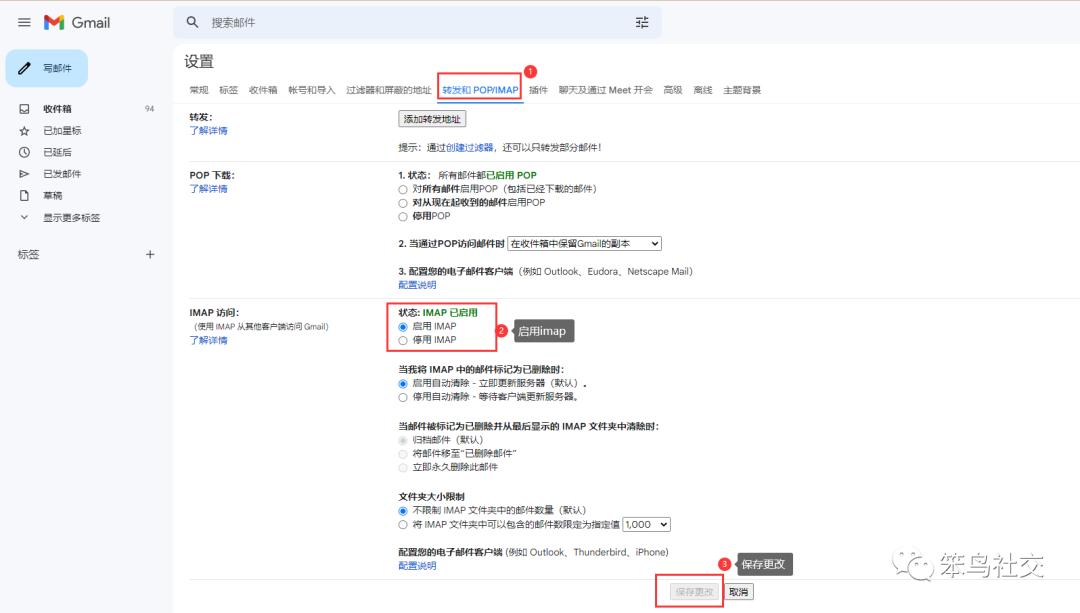Open 了解详情 link under POP 下载
Viewport: 1080px width, 613px height.
(x=209, y=189)
